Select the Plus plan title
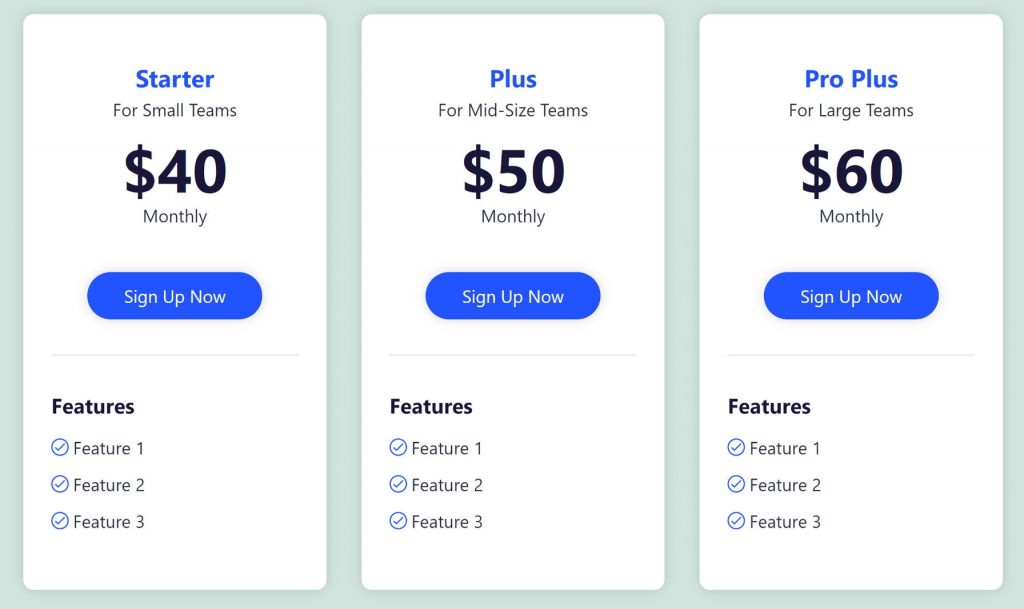 tap(513, 79)
